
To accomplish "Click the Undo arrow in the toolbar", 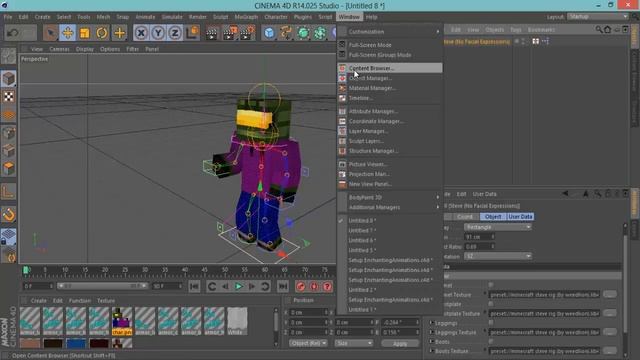I will (x=12, y=33).
